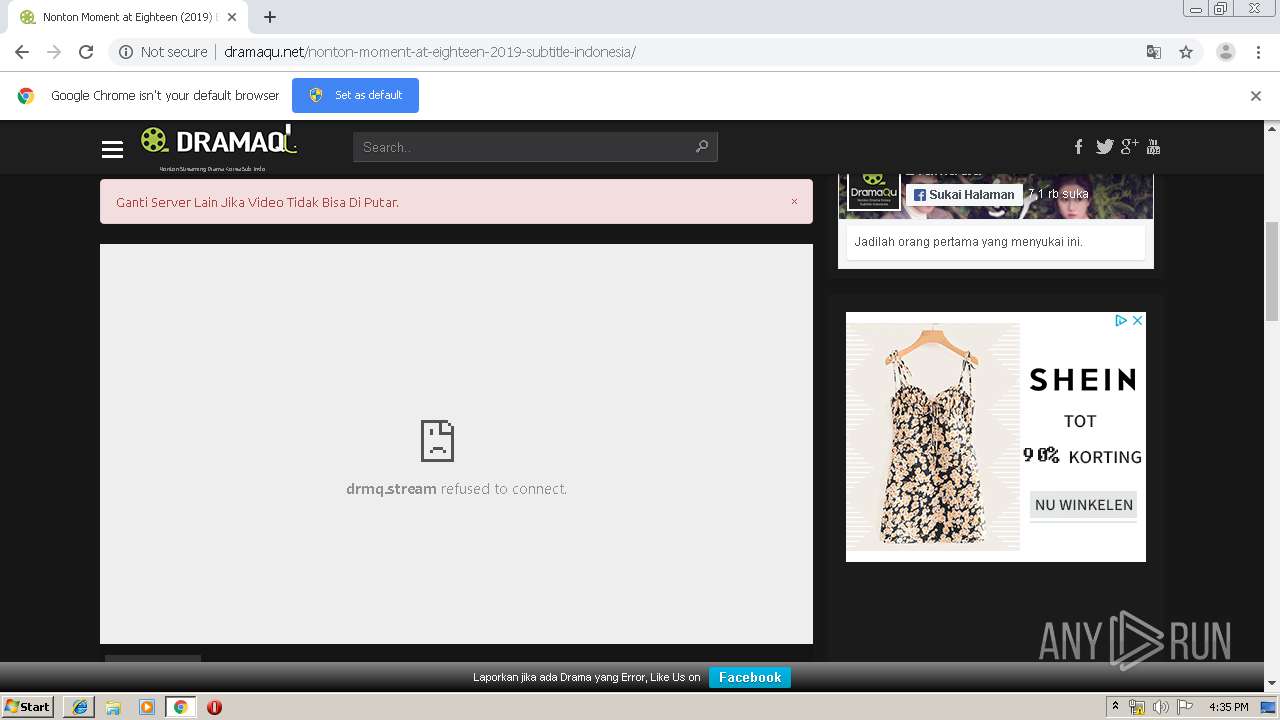Open the media player taskbar icon
1280x720 pixels.
tap(147, 707)
